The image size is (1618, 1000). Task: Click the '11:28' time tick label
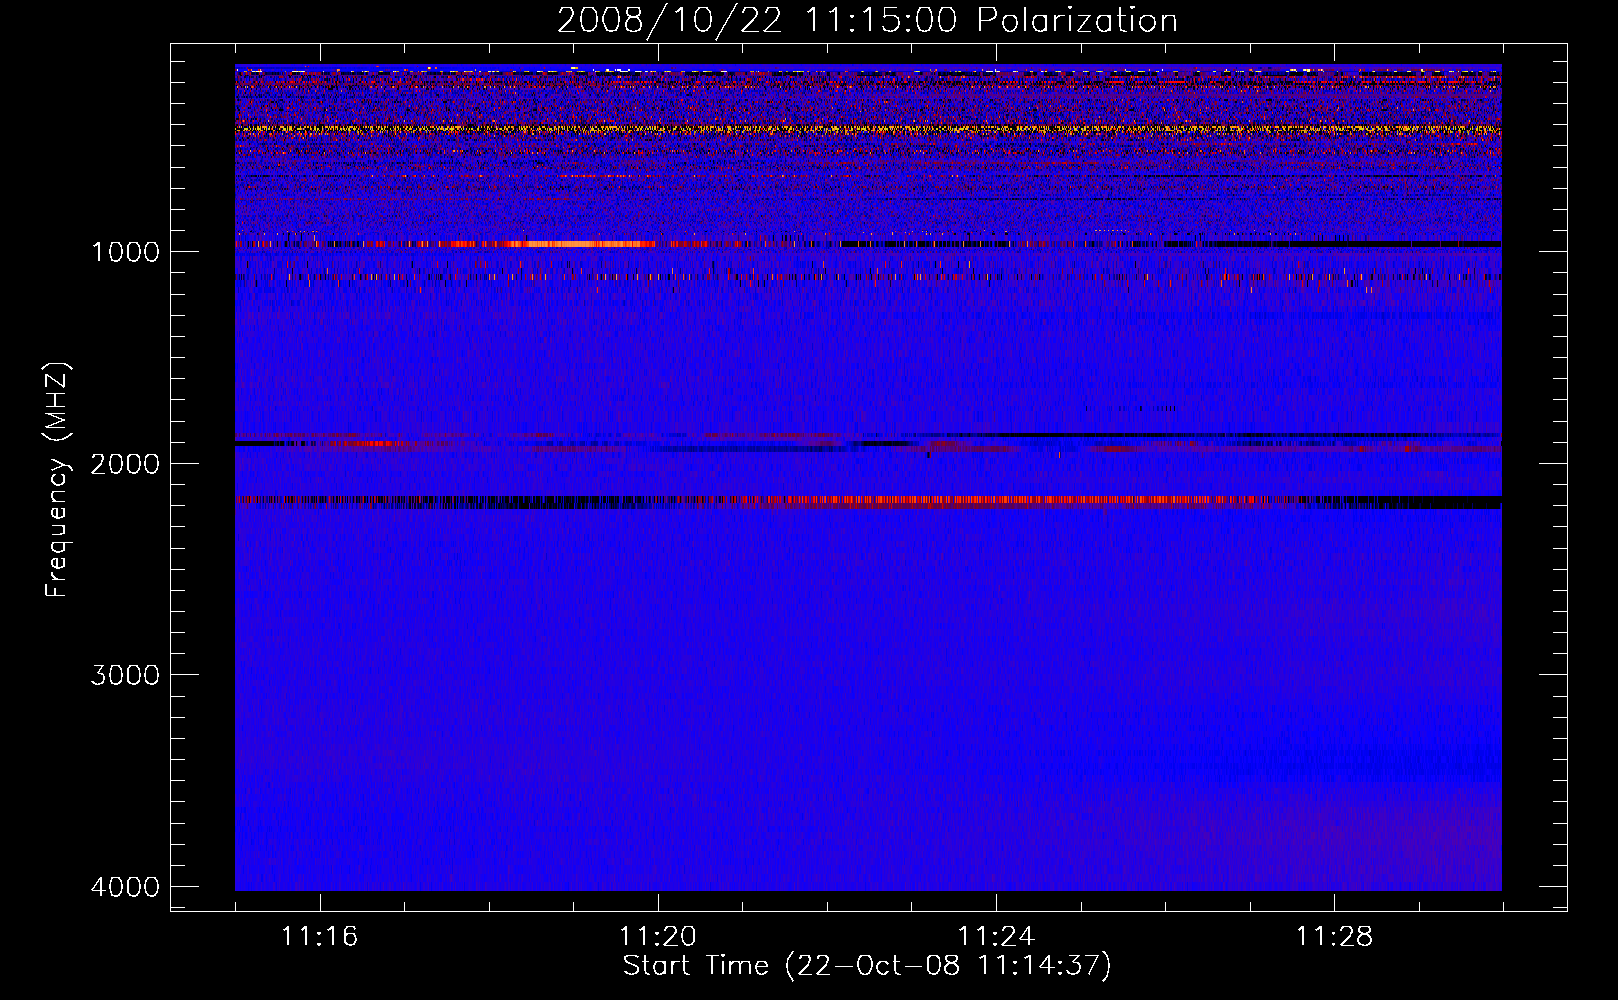[1335, 936]
